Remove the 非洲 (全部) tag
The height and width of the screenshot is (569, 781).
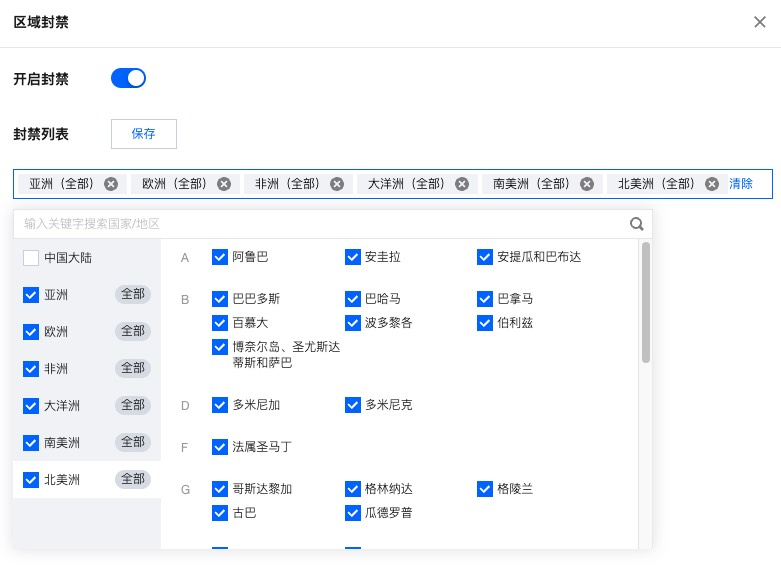[x=337, y=184]
